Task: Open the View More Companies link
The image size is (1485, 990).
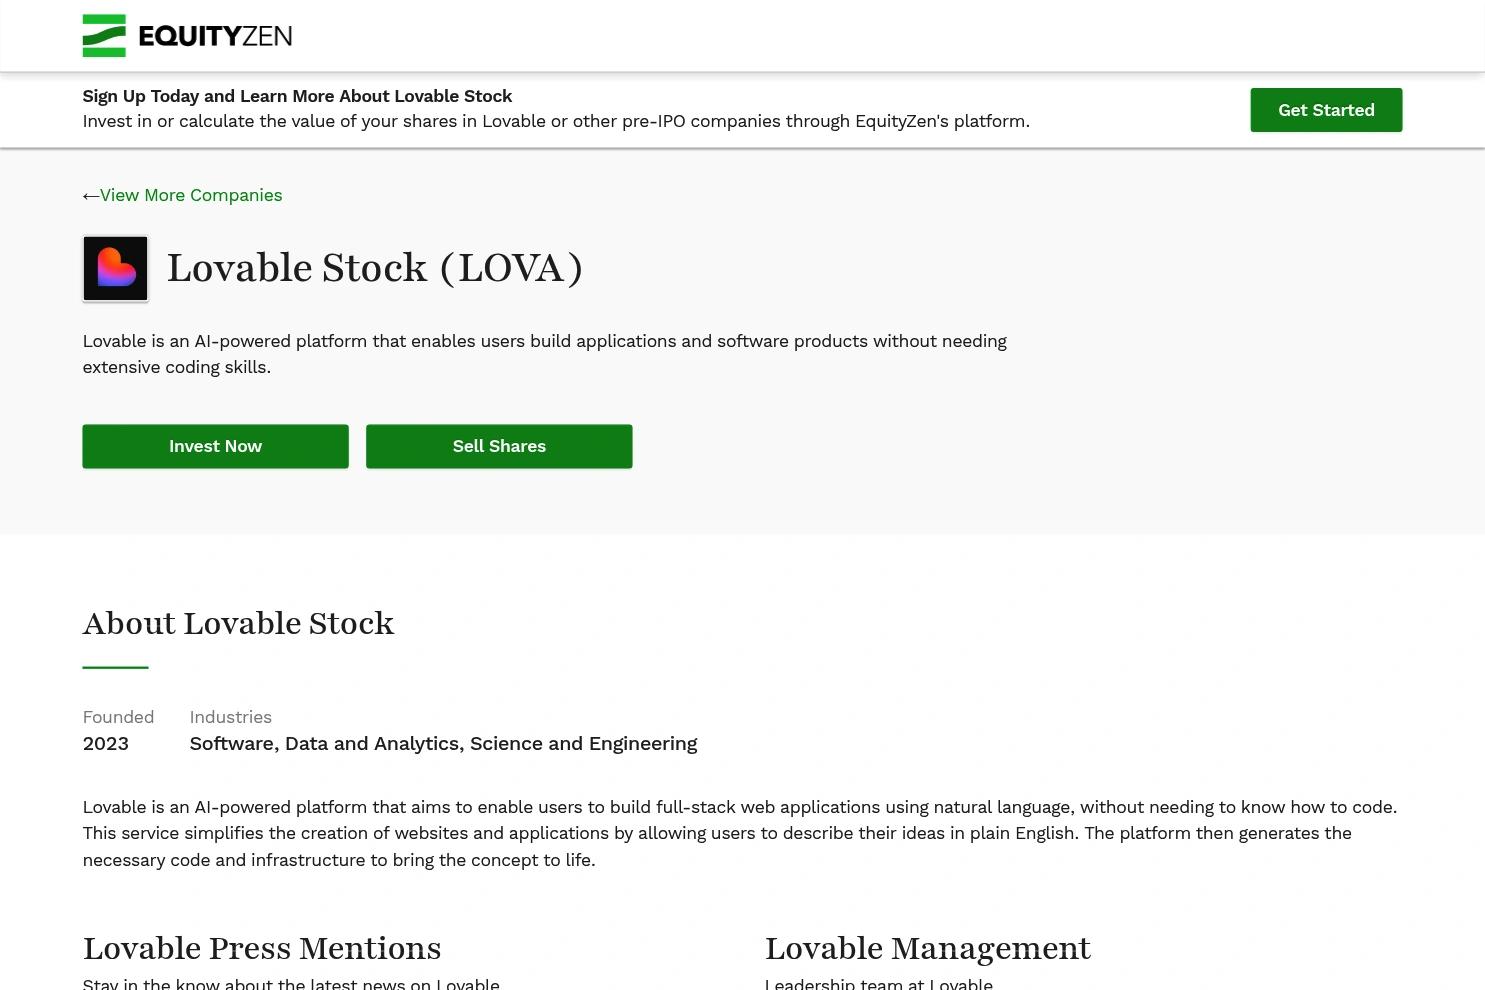Action: coord(191,195)
